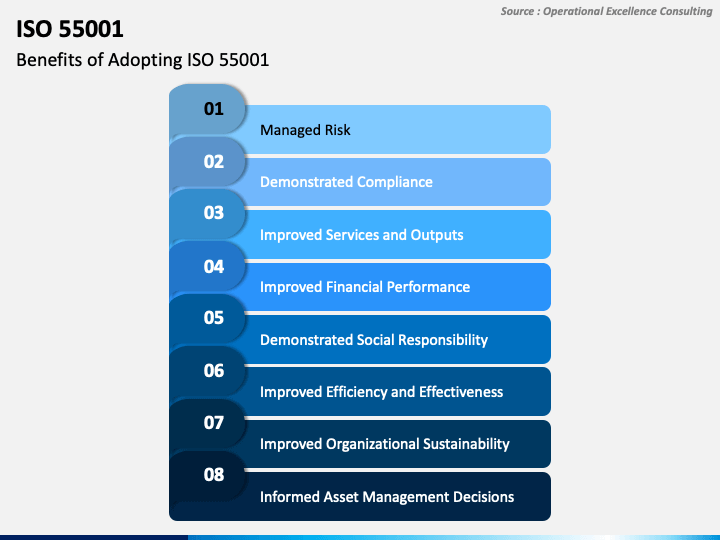Select 'Demonstrated Social Responsibility' text
The width and height of the screenshot is (720, 540).
(374, 340)
